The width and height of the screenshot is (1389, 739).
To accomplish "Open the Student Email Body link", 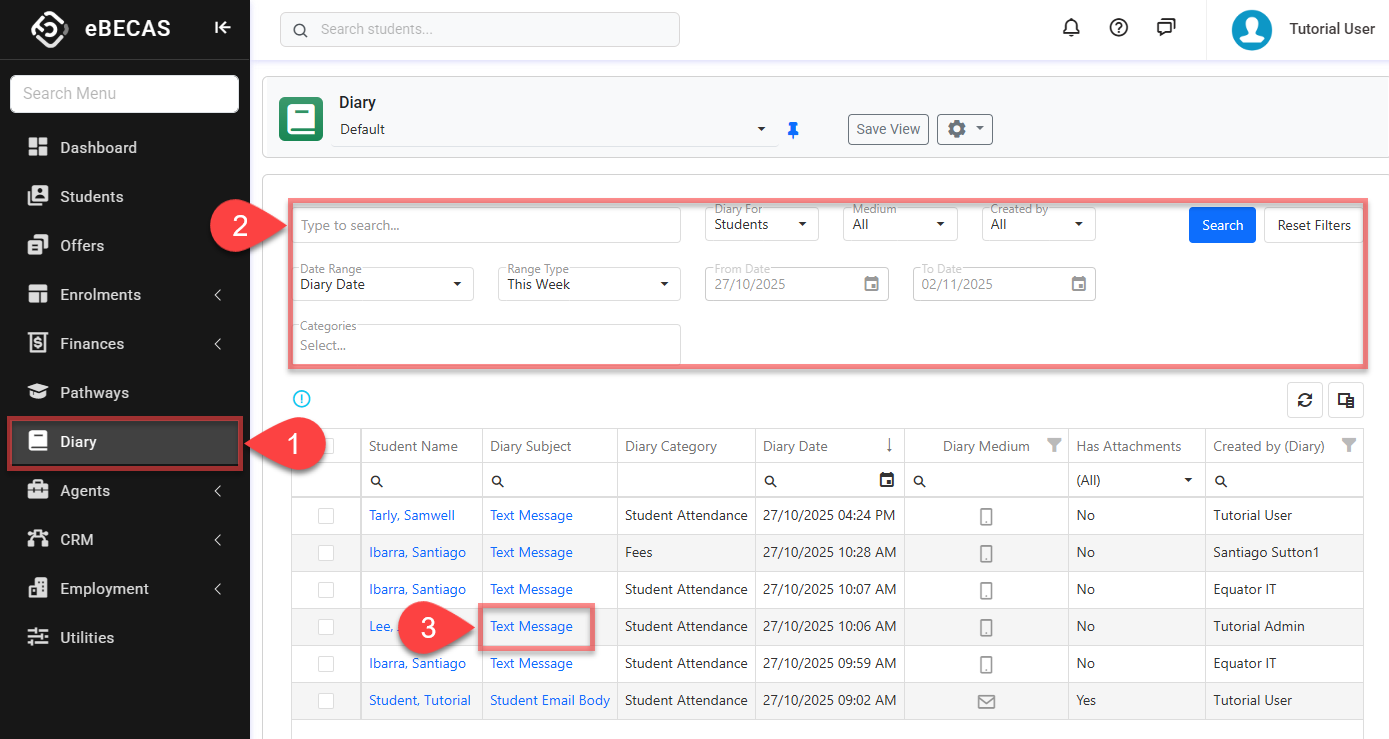I will (x=549, y=701).
